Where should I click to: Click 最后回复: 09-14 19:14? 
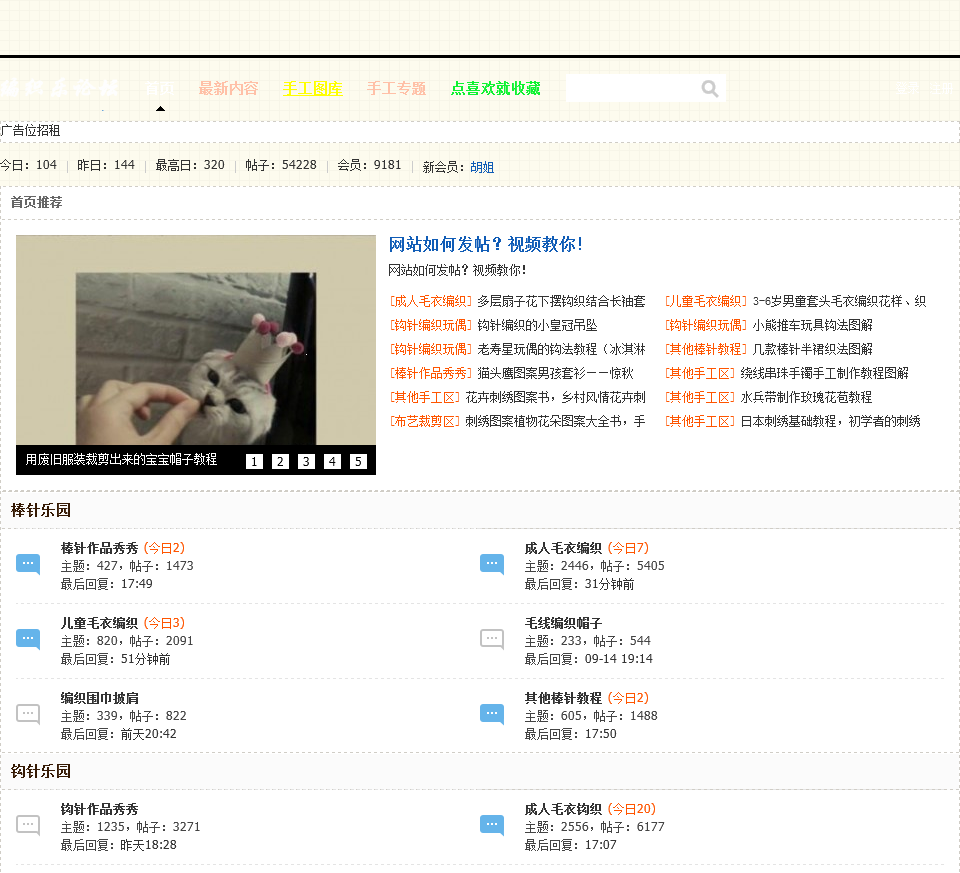(588, 659)
